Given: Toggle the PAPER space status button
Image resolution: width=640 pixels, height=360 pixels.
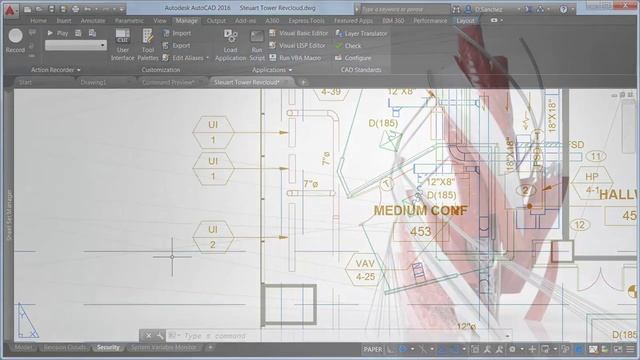Looking at the screenshot, I should coord(373,349).
